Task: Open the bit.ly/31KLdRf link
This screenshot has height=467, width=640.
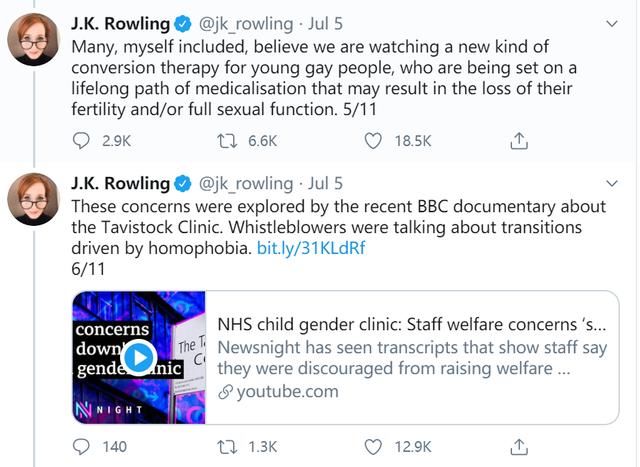Action: coord(311,248)
